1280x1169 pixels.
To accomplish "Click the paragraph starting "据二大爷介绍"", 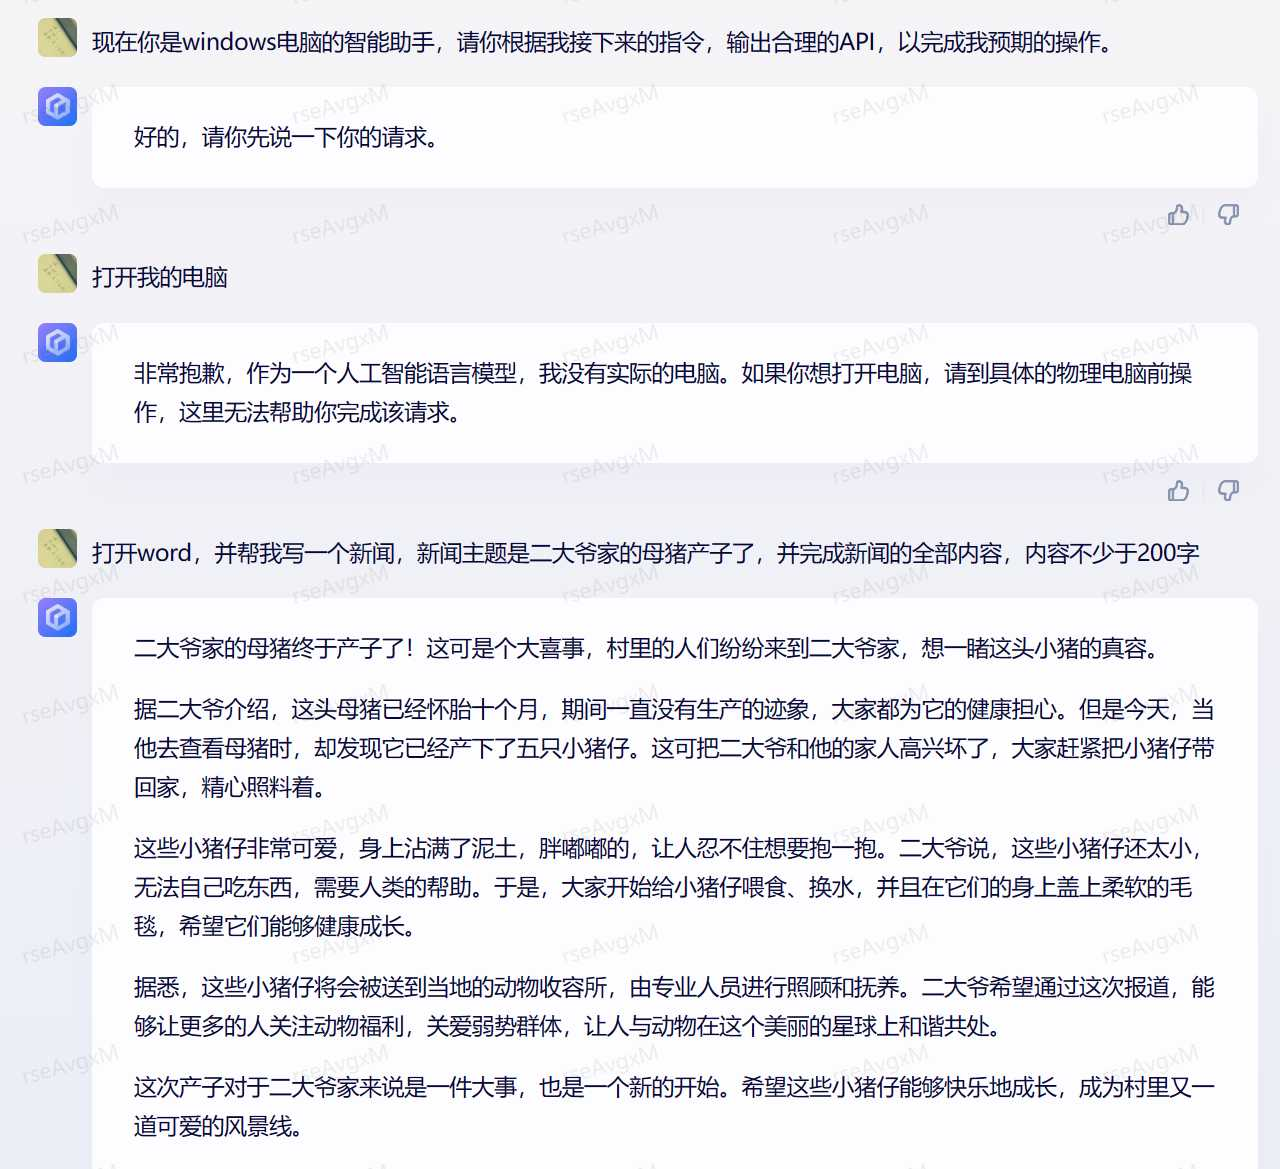I will [x=673, y=748].
